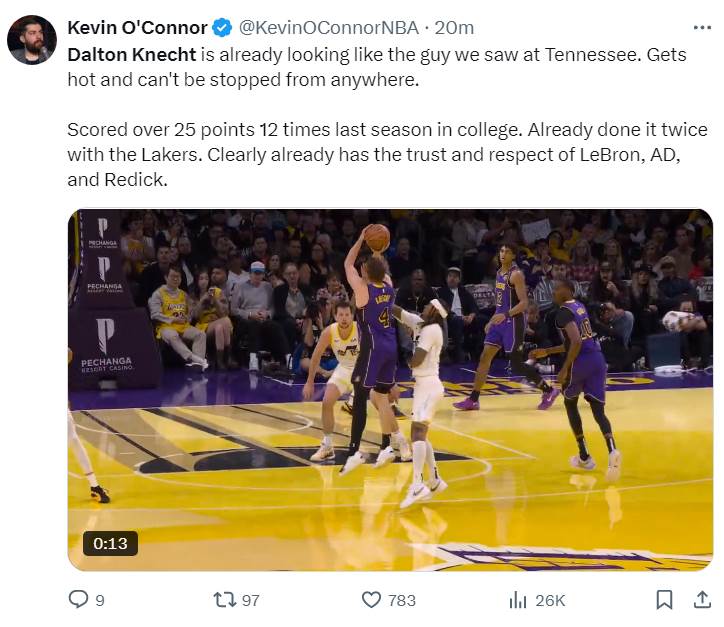The width and height of the screenshot is (724, 627).
Task: Click the 783 likes count
Action: point(402,600)
